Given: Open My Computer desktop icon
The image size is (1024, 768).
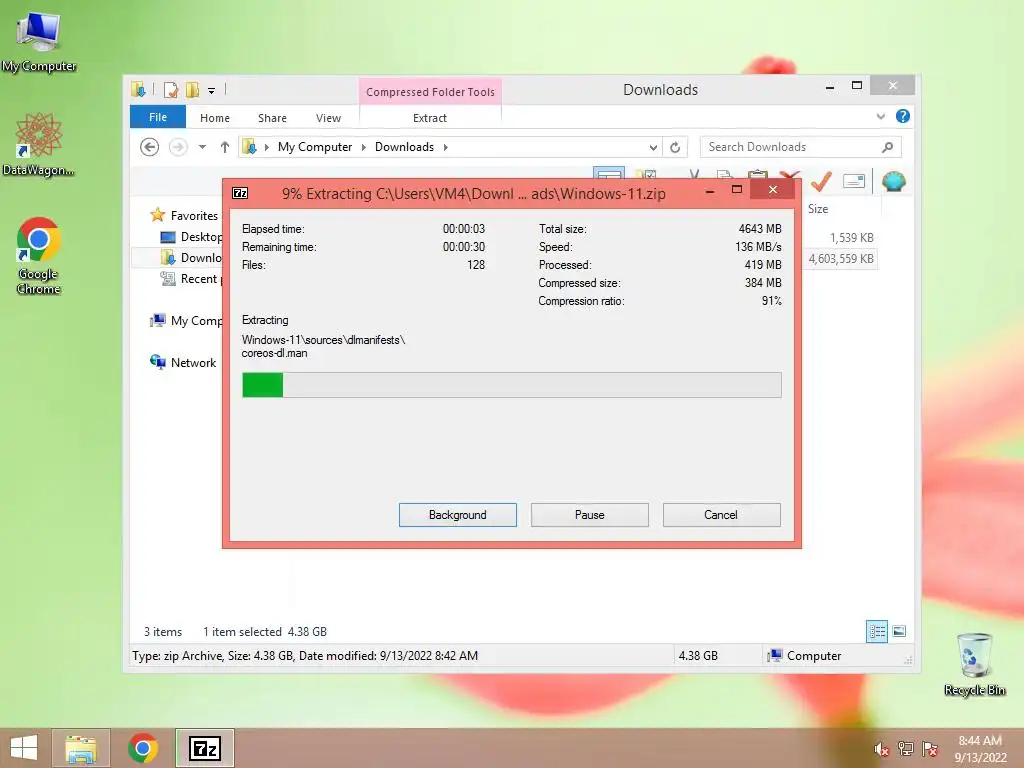Looking at the screenshot, I should (38, 40).
